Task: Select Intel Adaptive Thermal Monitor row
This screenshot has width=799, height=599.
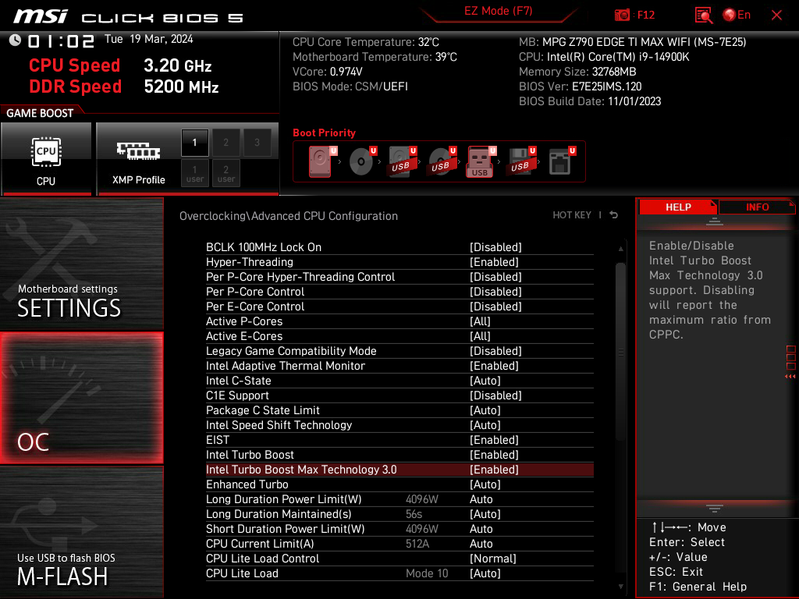Action: click(400, 366)
